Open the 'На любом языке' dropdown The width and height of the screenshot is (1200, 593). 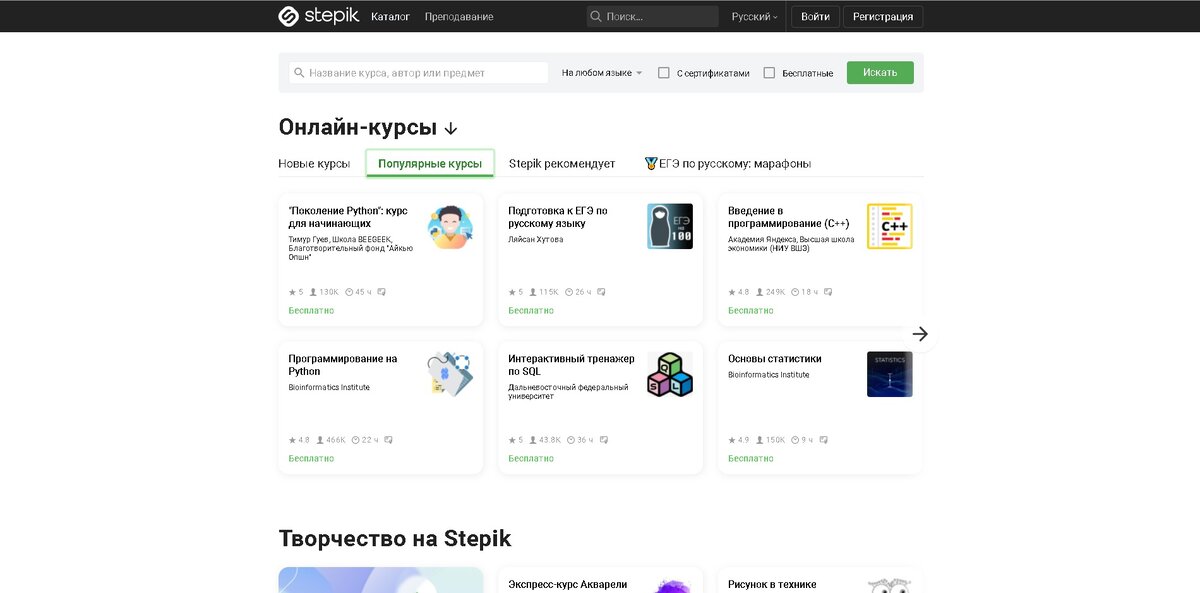[x=601, y=73]
